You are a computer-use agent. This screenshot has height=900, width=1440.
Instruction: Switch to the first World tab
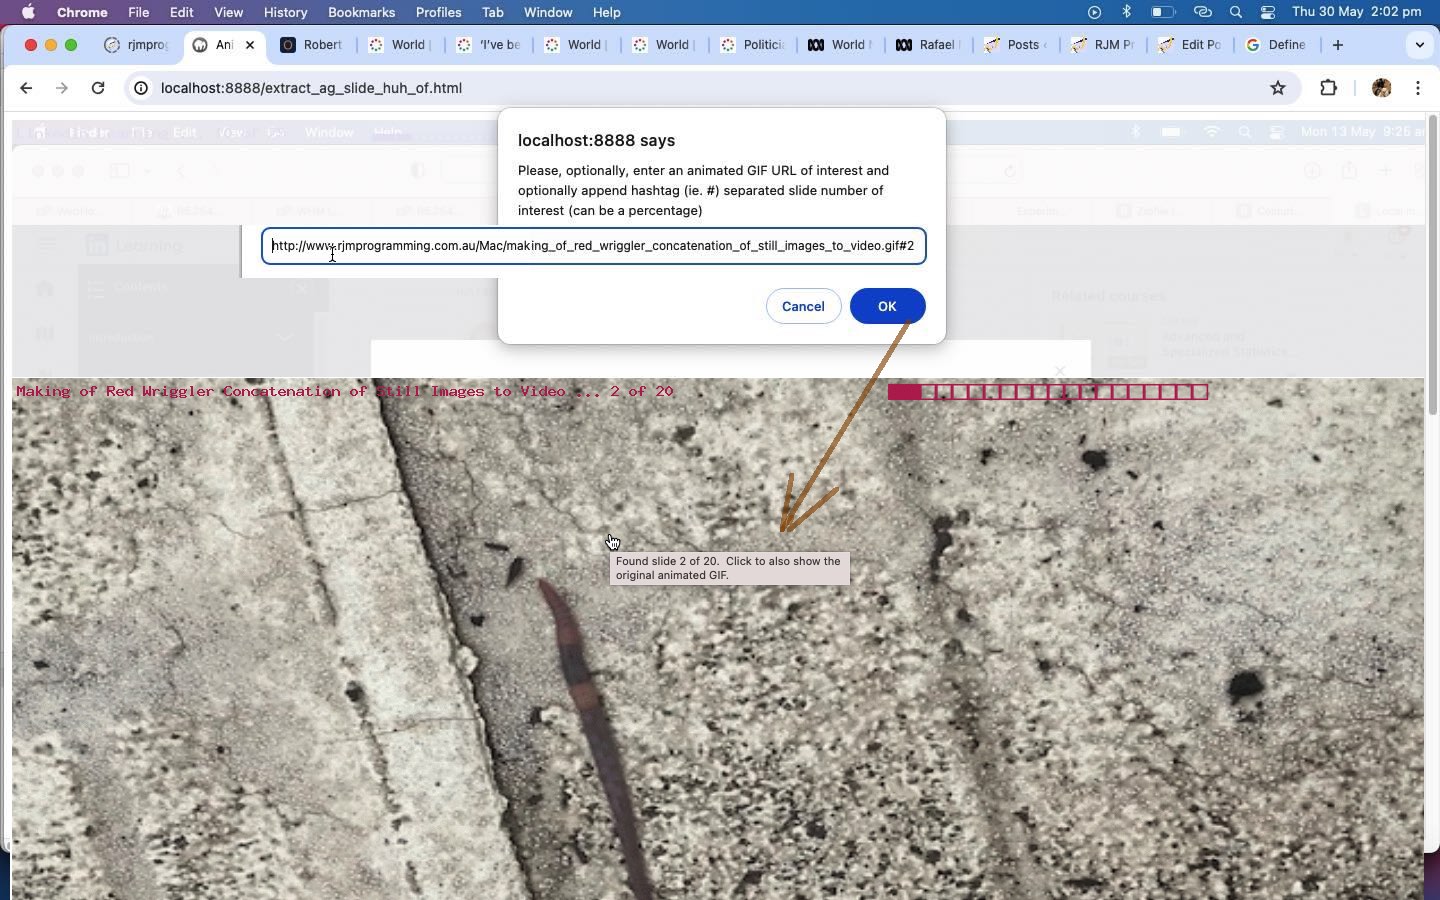(401, 45)
